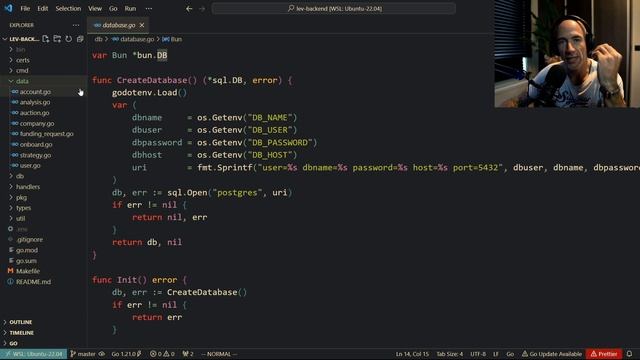
Task: Create a new folder in explorer
Action: (57, 39)
